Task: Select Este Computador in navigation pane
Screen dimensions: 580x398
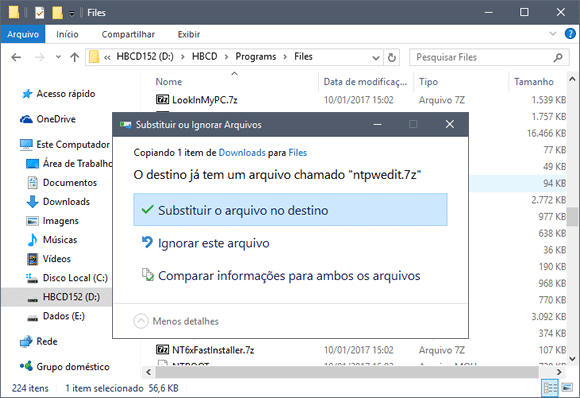Action: tap(73, 145)
